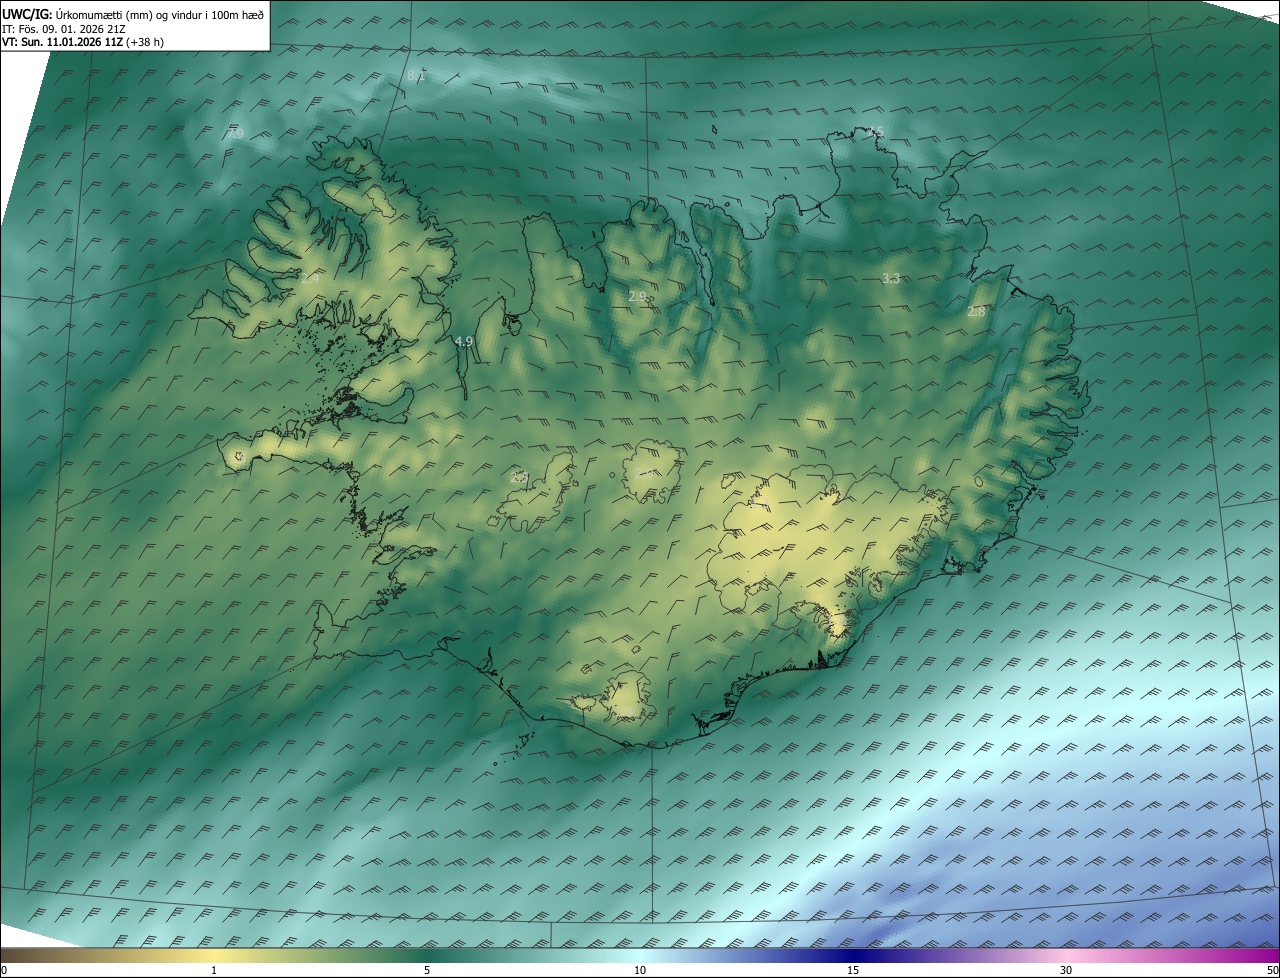Click the "50" tick on the color scale
Image resolution: width=1280 pixels, height=978 pixels.
point(1272,970)
